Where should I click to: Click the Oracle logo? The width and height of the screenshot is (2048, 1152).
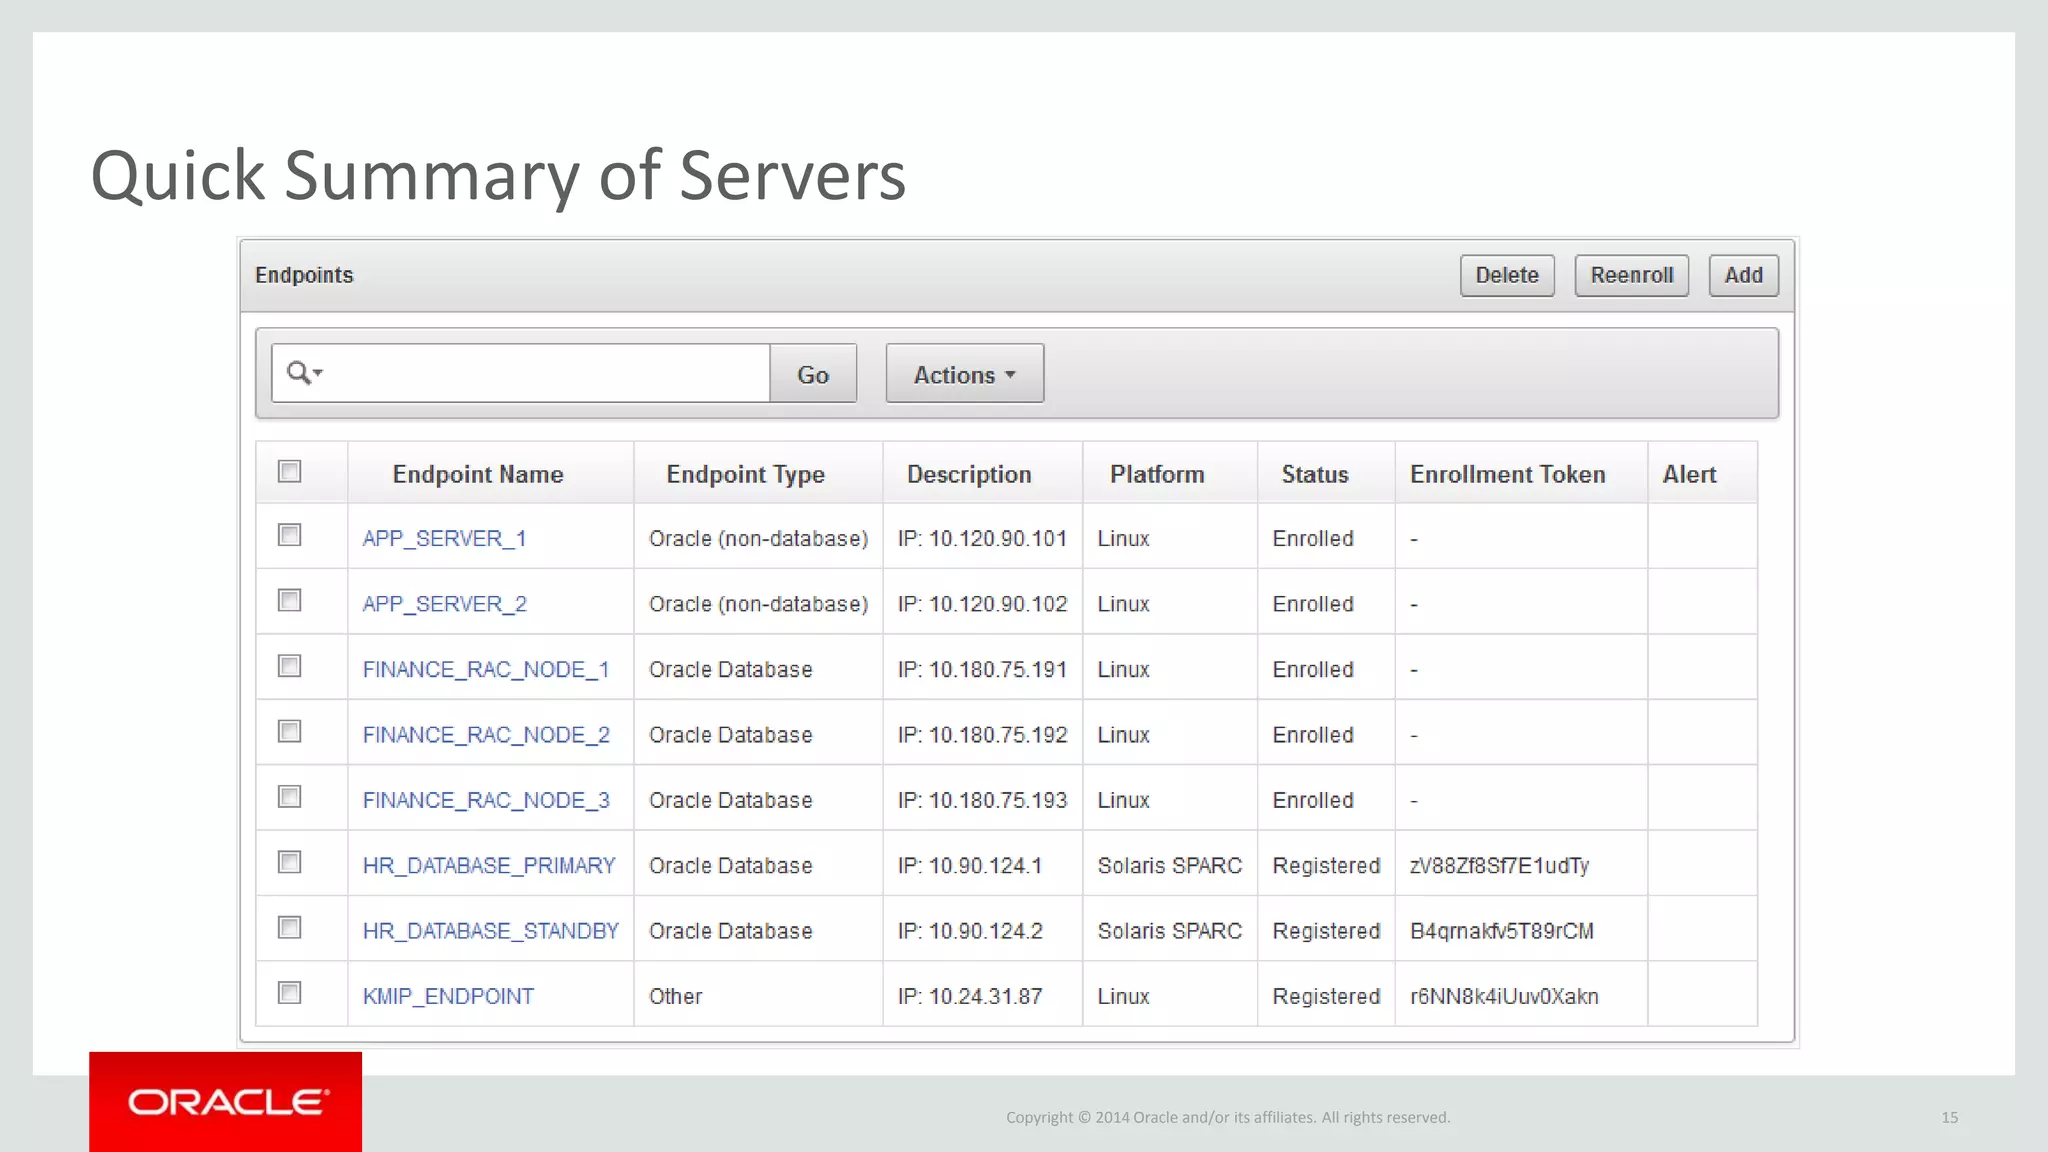pyautogui.click(x=226, y=1102)
